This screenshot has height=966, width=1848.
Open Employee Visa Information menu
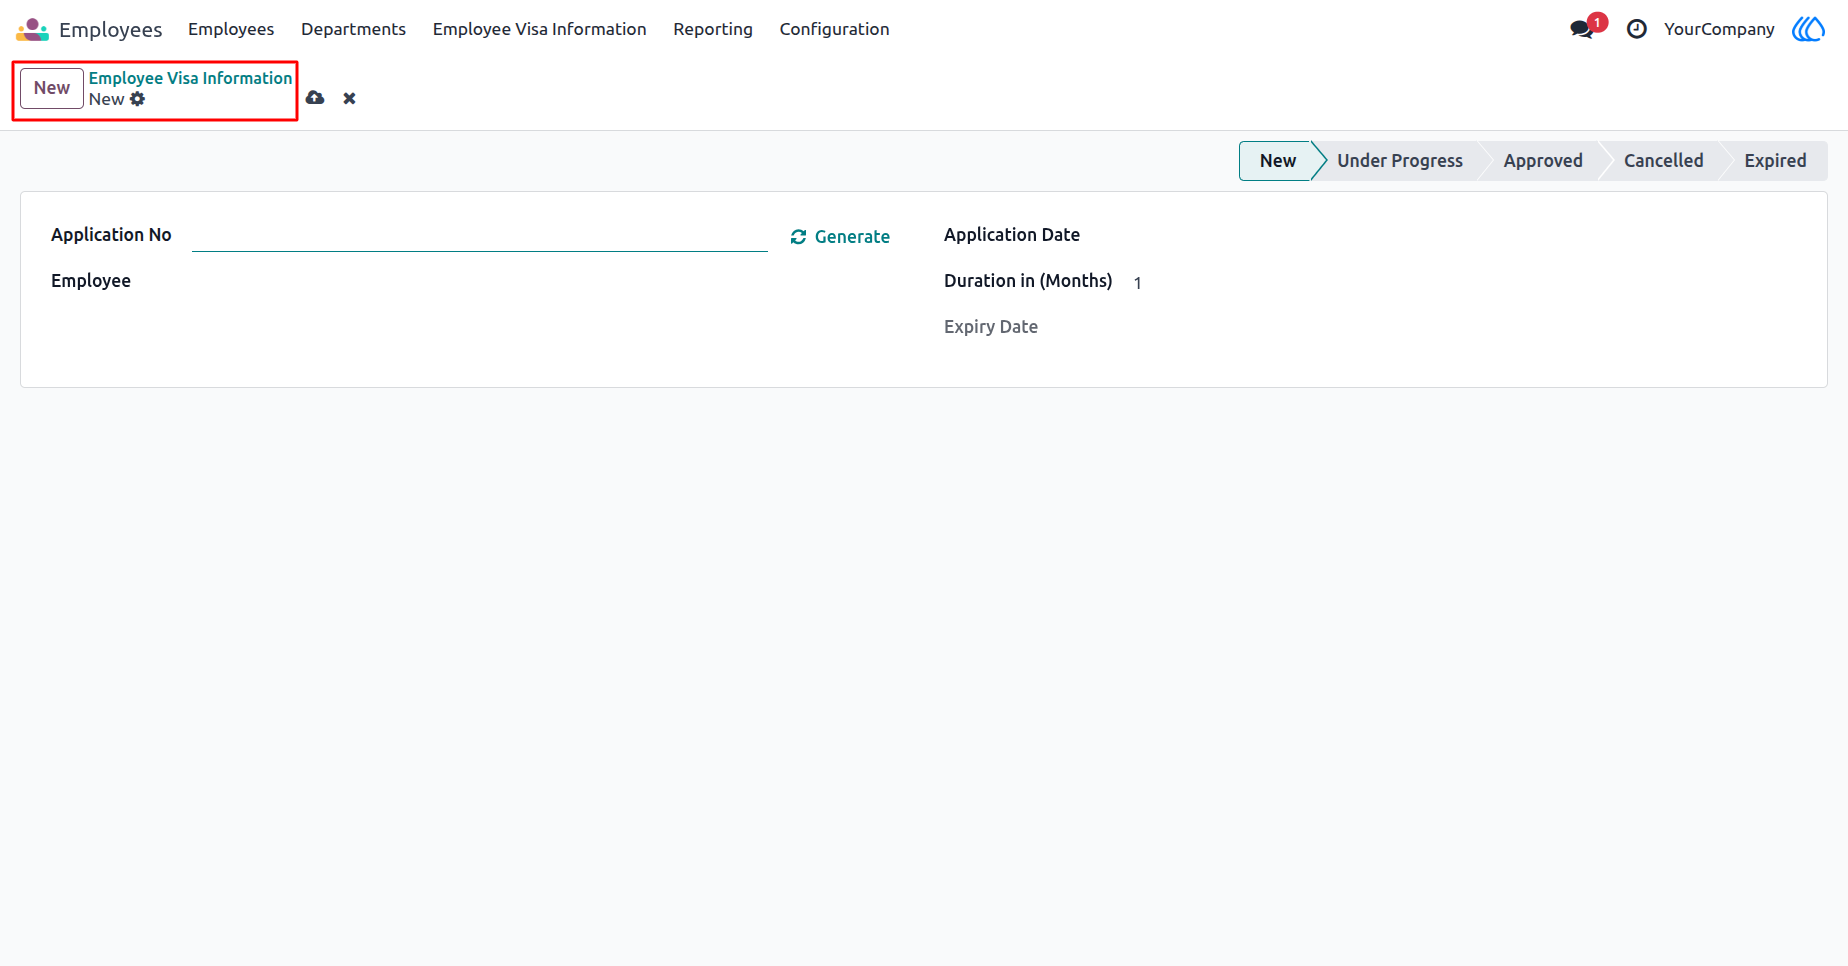pos(539,29)
